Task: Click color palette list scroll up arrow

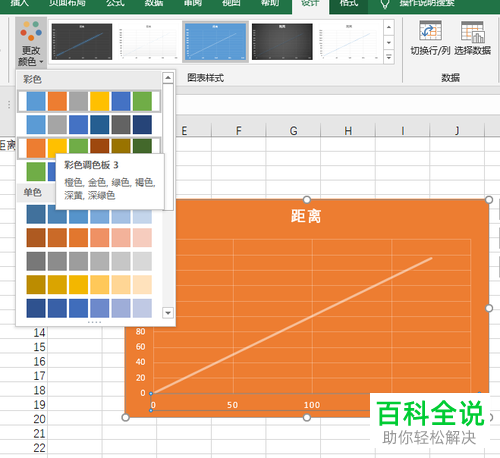Action: point(168,78)
